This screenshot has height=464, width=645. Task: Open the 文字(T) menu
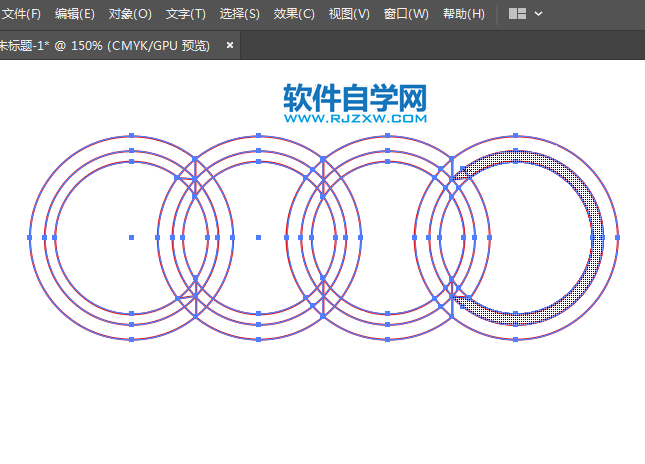point(186,14)
